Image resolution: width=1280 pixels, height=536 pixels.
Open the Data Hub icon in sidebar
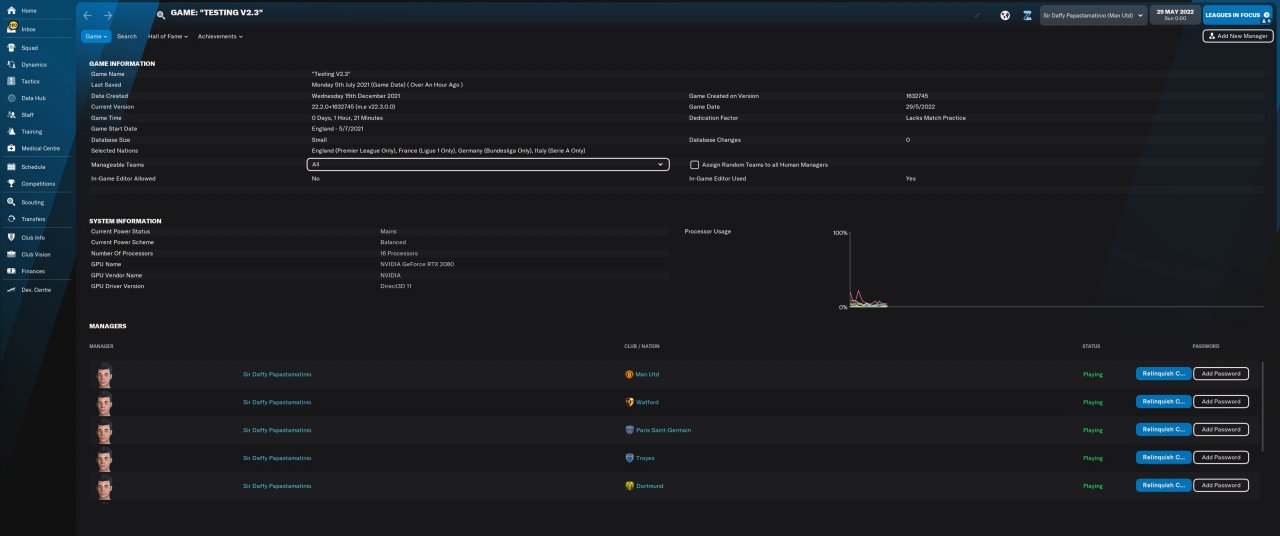[x=11, y=98]
